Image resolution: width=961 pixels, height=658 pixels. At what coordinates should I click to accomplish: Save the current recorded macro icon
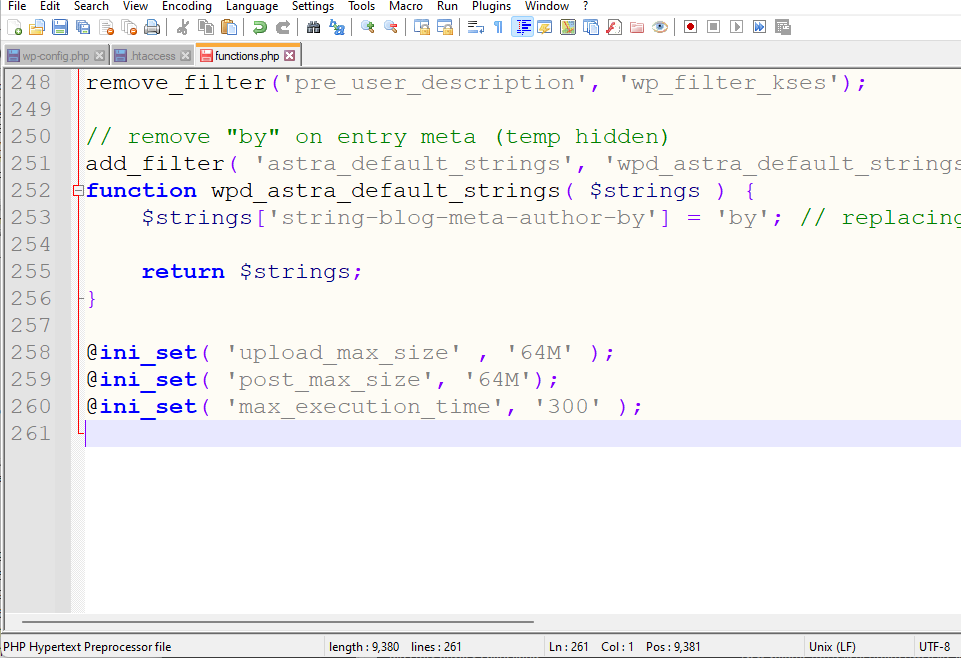[783, 27]
